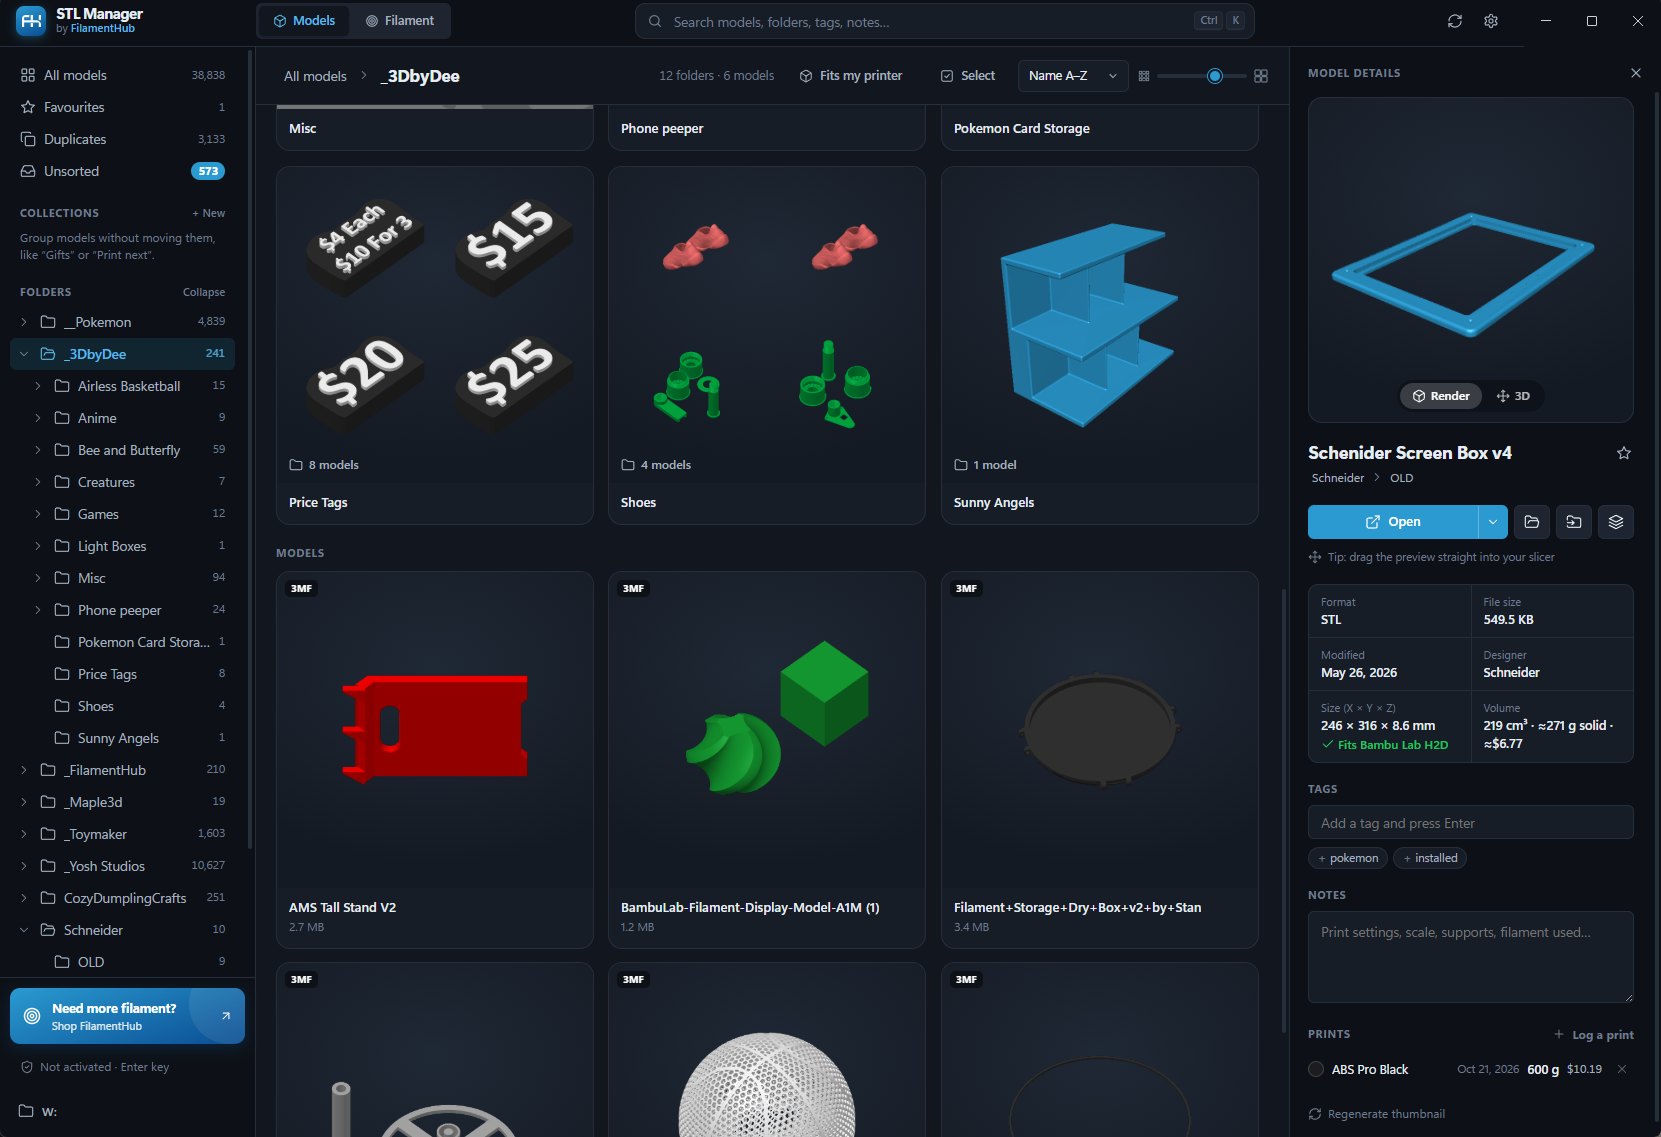Image resolution: width=1661 pixels, height=1137 pixels.
Task: Click the show in folder icon beside Open
Action: (1532, 522)
